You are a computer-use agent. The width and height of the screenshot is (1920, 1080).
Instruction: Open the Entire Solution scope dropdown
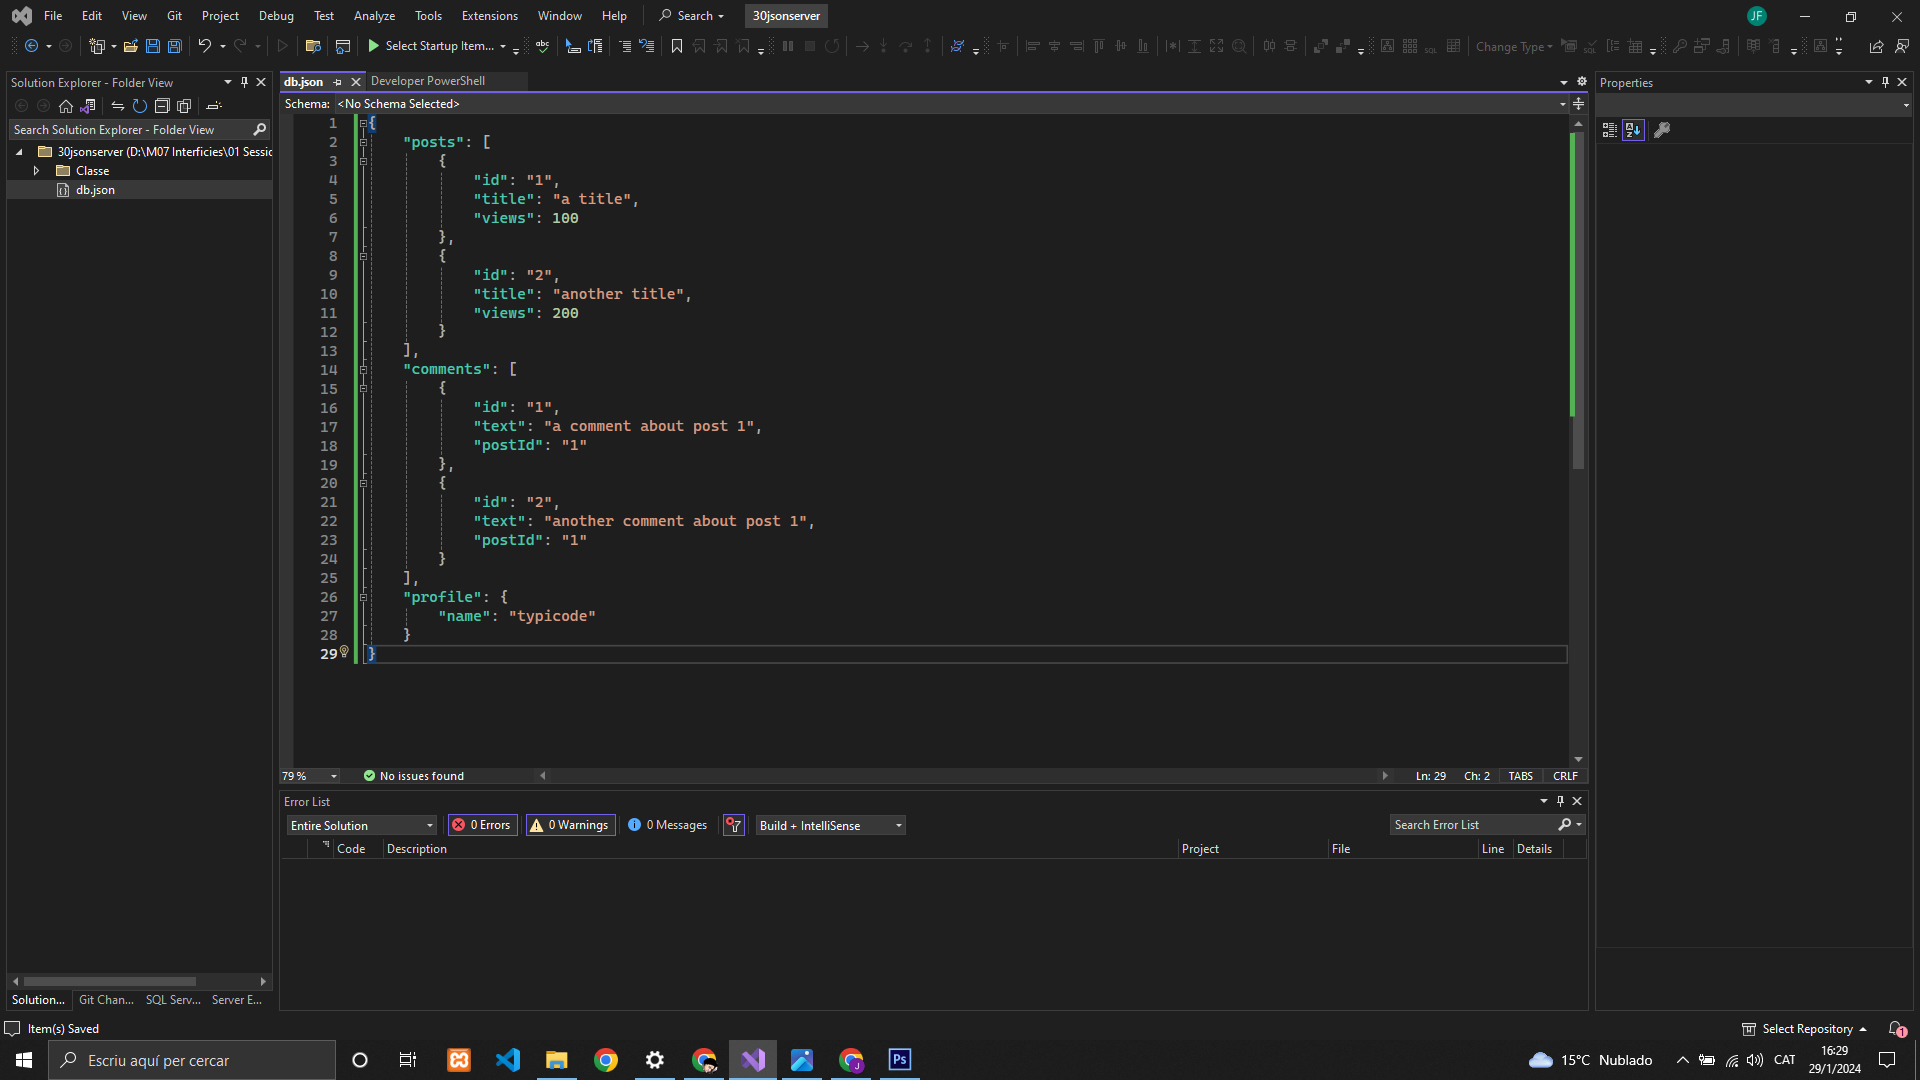pyautogui.click(x=362, y=825)
